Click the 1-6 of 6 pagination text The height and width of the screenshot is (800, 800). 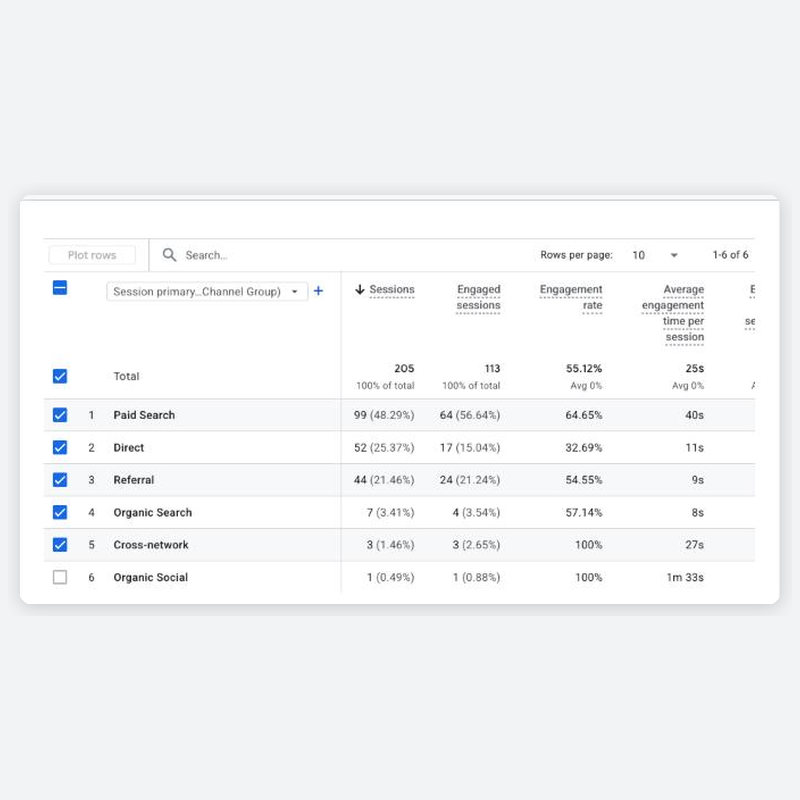730,255
